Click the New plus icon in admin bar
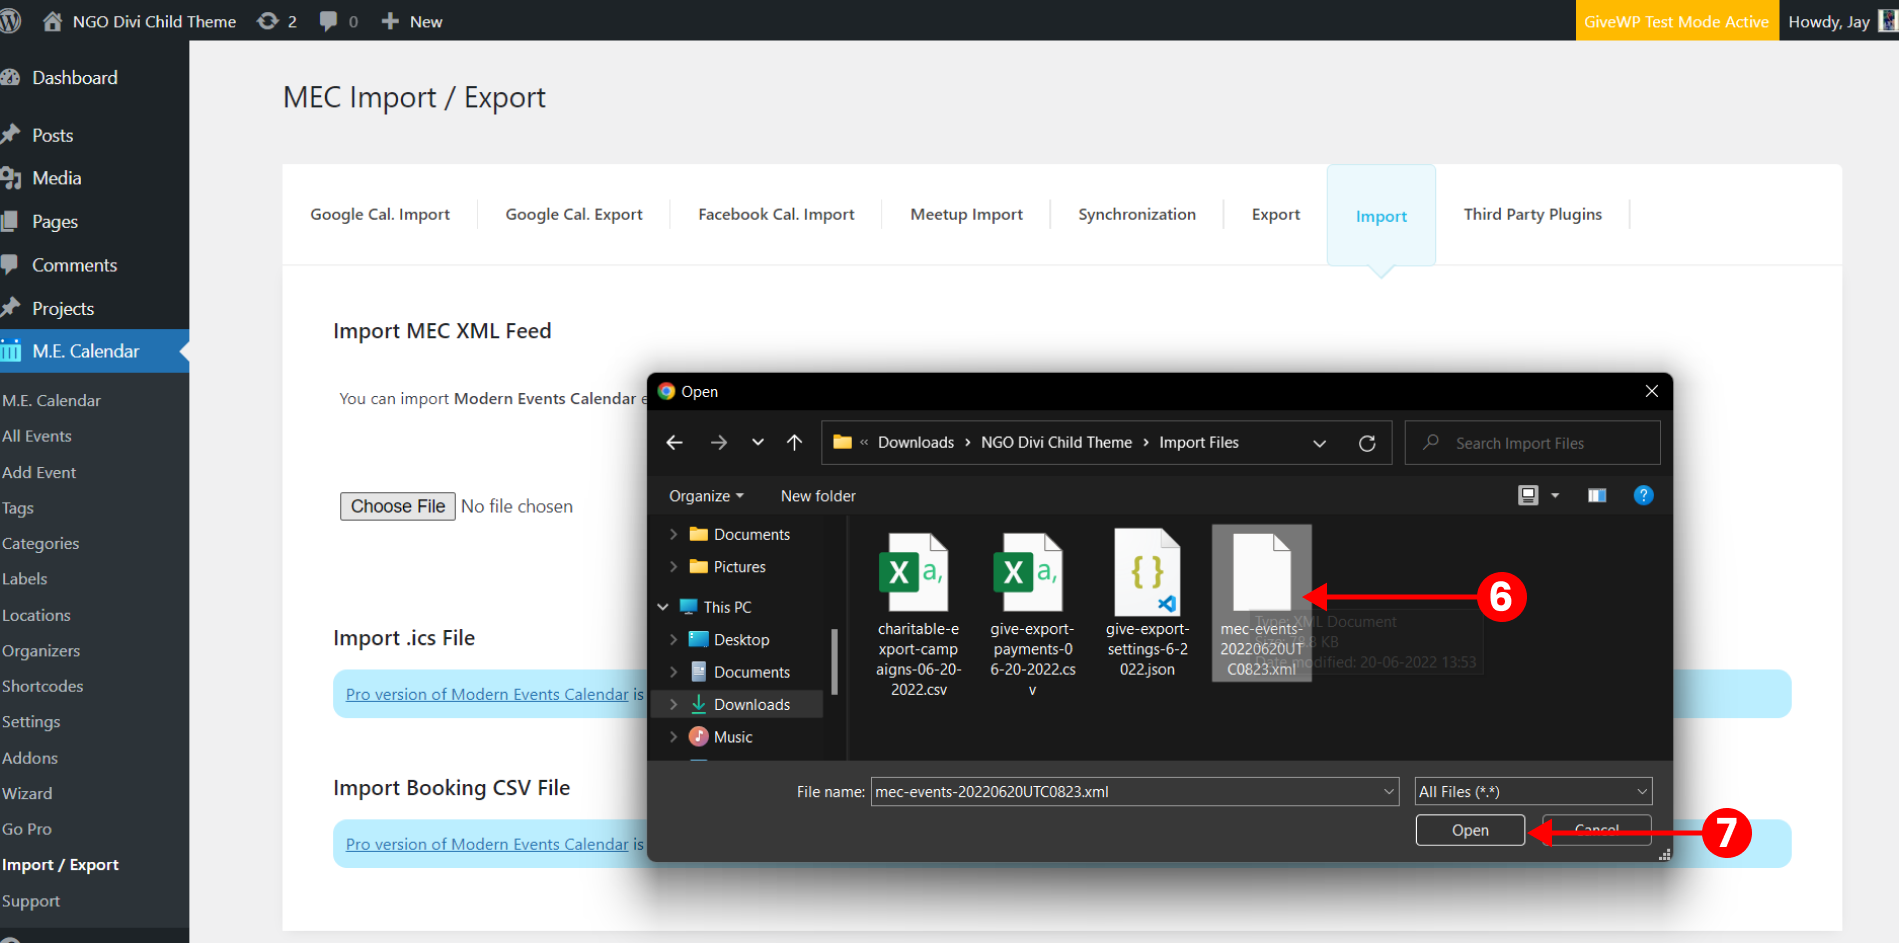The image size is (1899, 943). pyautogui.click(x=390, y=21)
